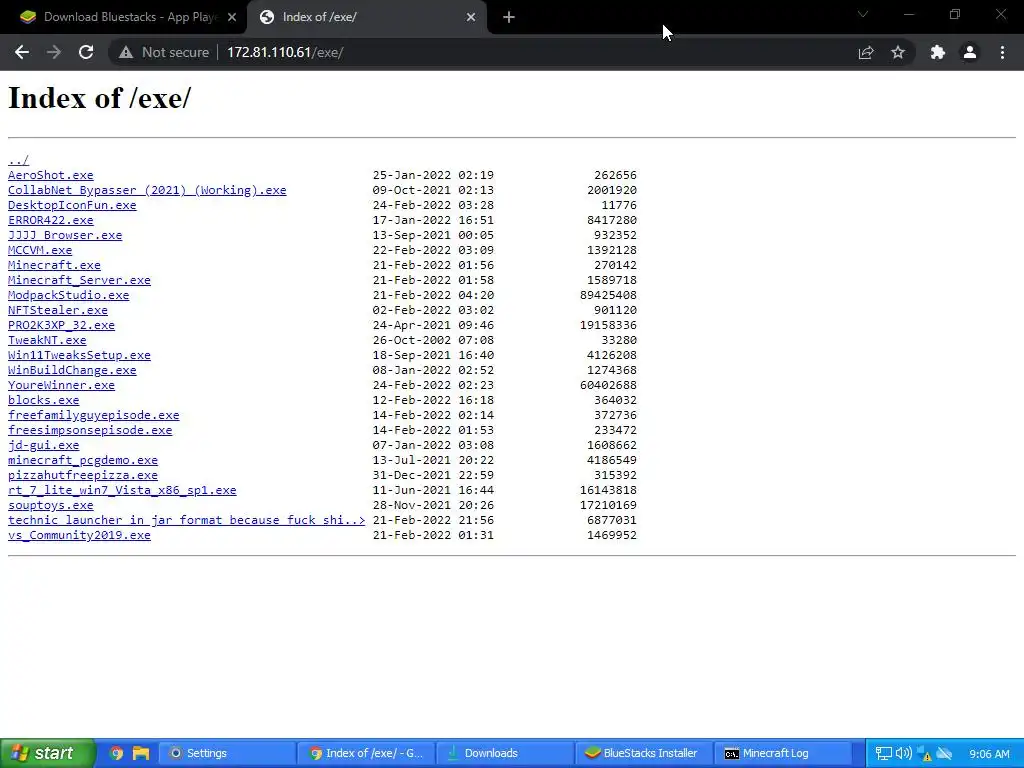Click the Not secure warning icon
This screenshot has height=768, width=1024.
tap(125, 52)
